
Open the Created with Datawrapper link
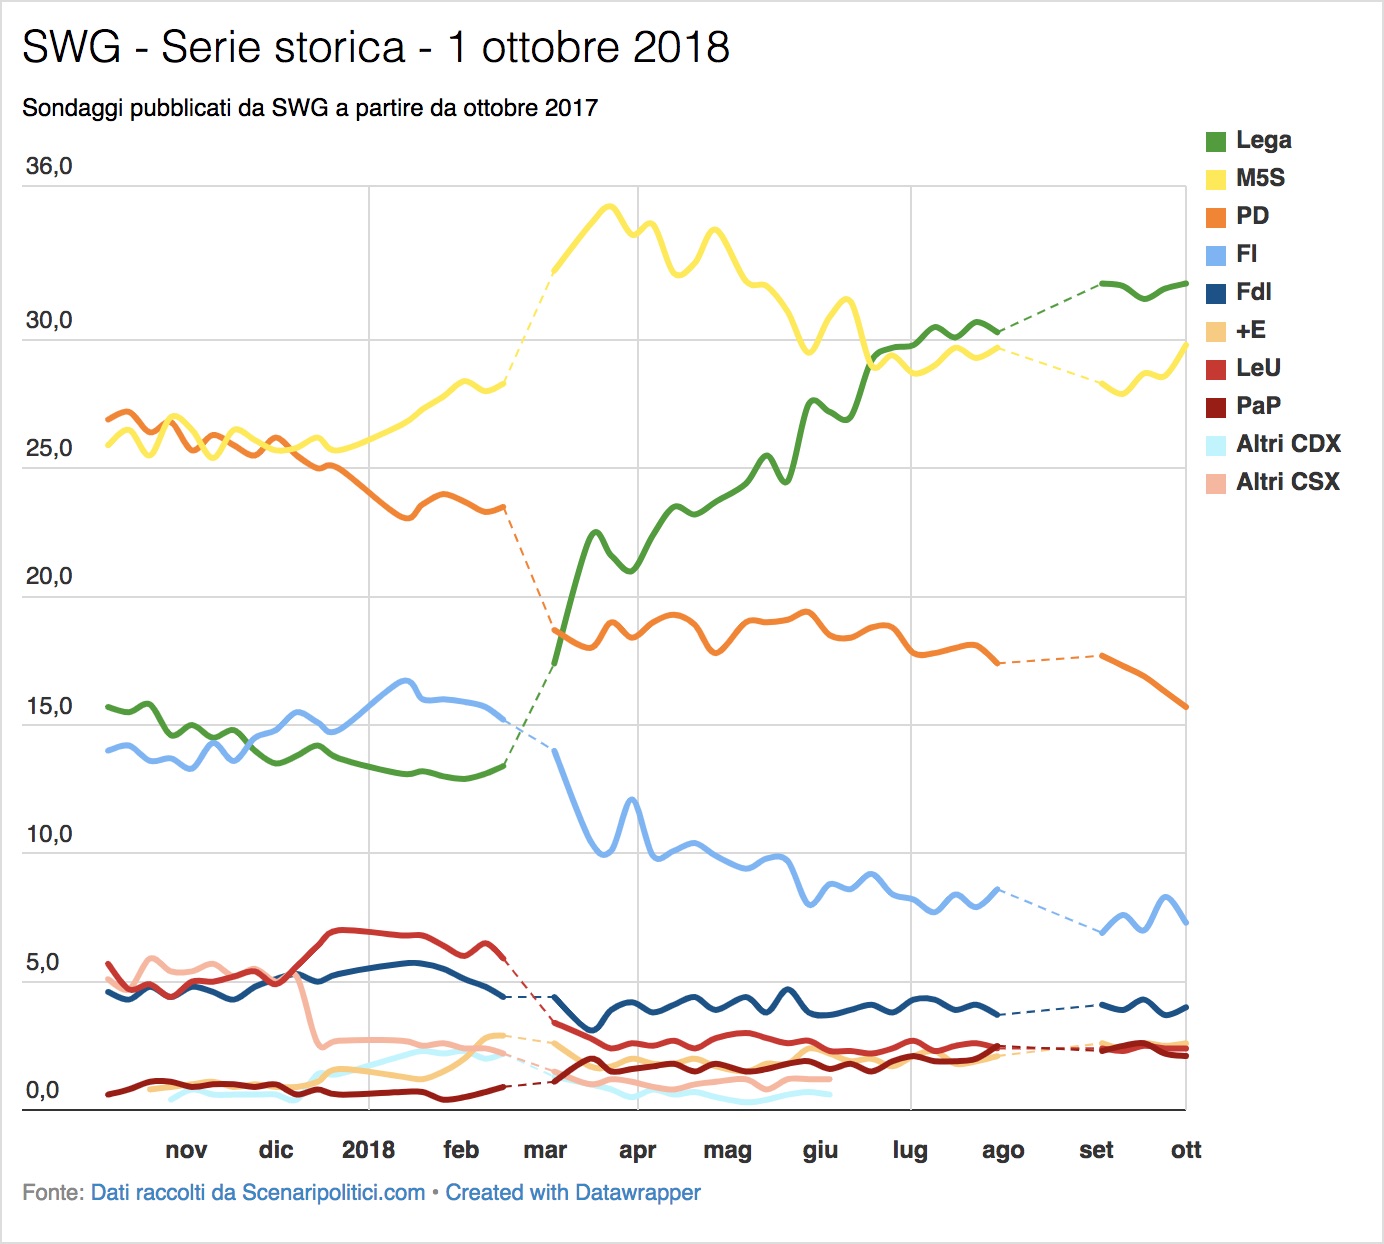point(573,1192)
